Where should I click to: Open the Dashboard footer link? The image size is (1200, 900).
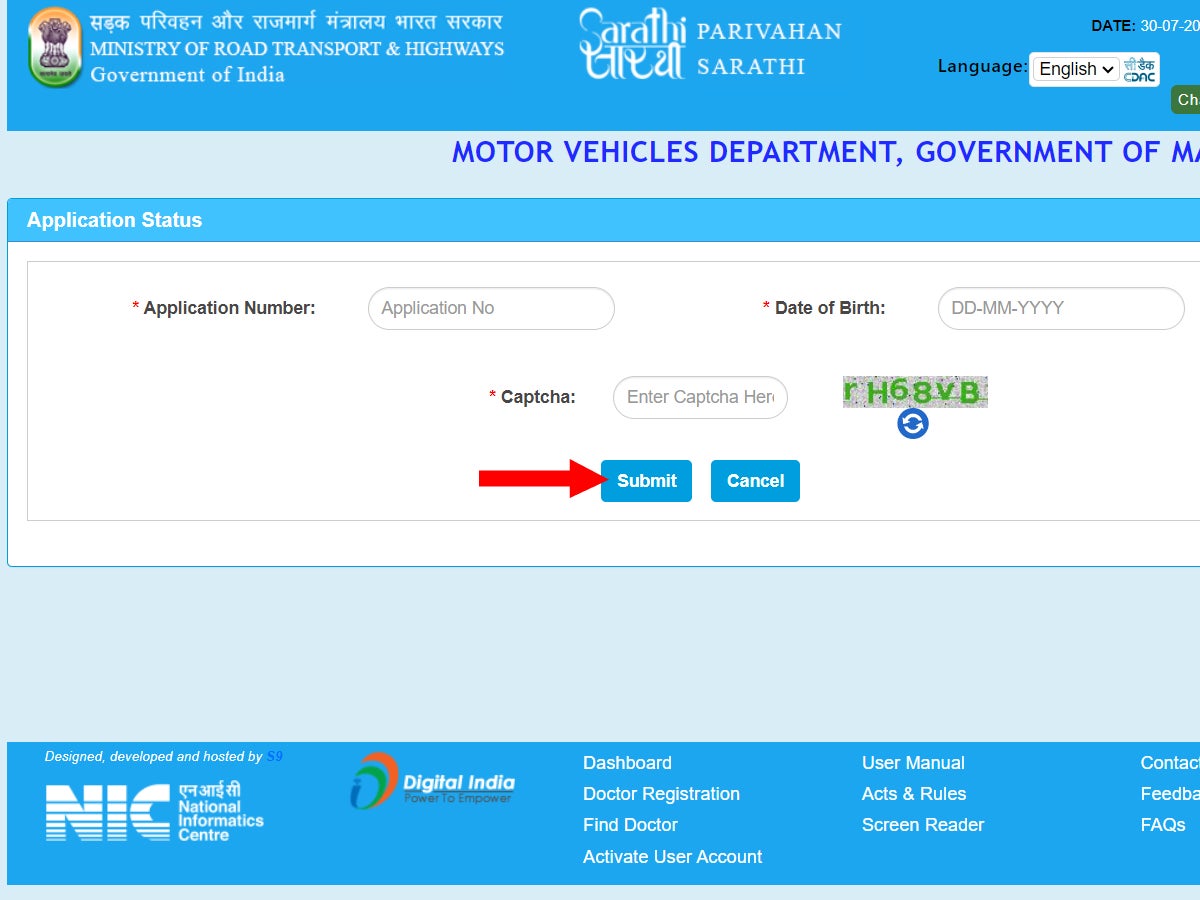coord(627,763)
